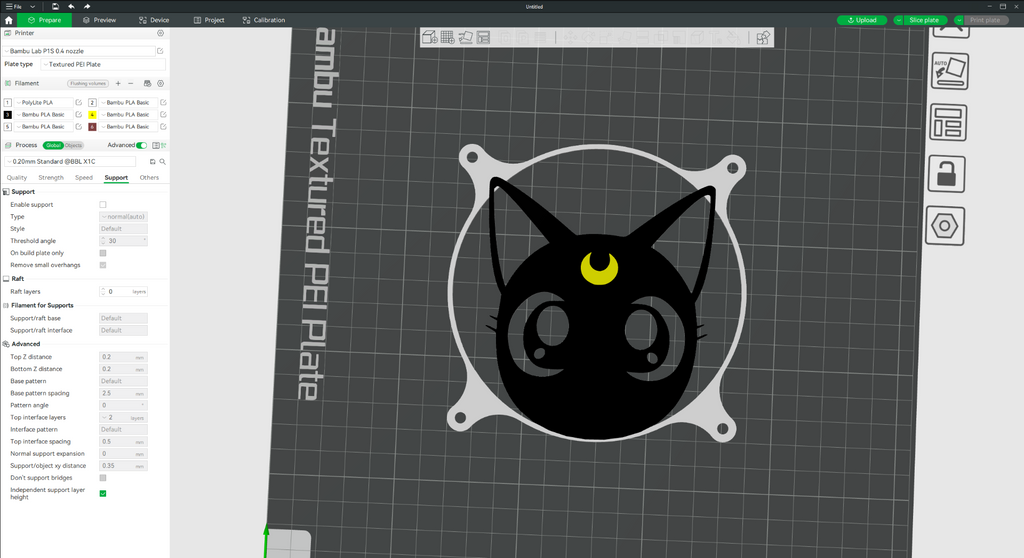Undo the last action

click(71, 7)
